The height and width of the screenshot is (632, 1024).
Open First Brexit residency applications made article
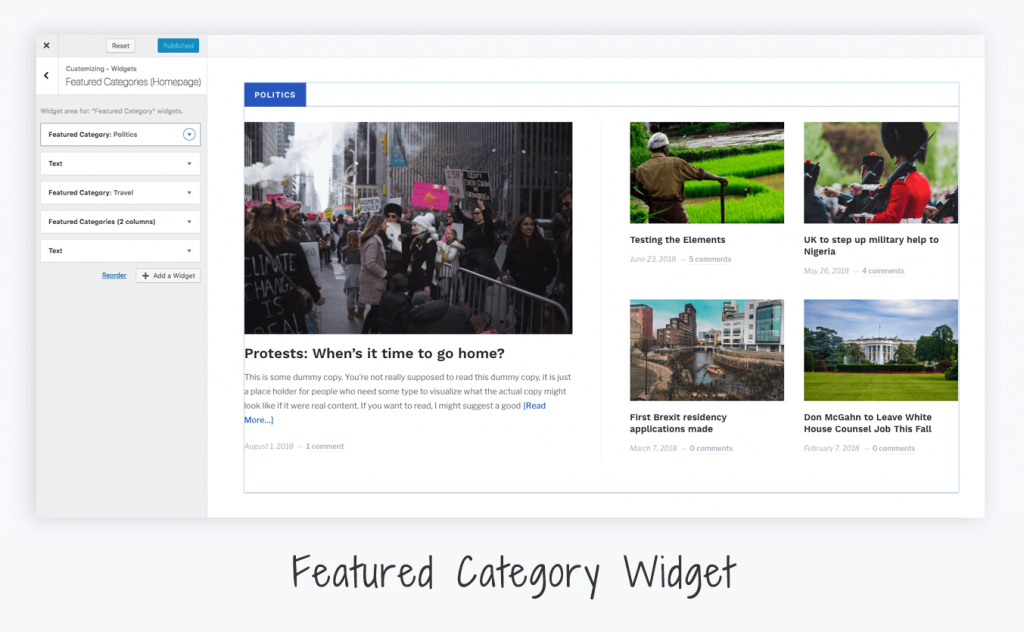tap(678, 423)
